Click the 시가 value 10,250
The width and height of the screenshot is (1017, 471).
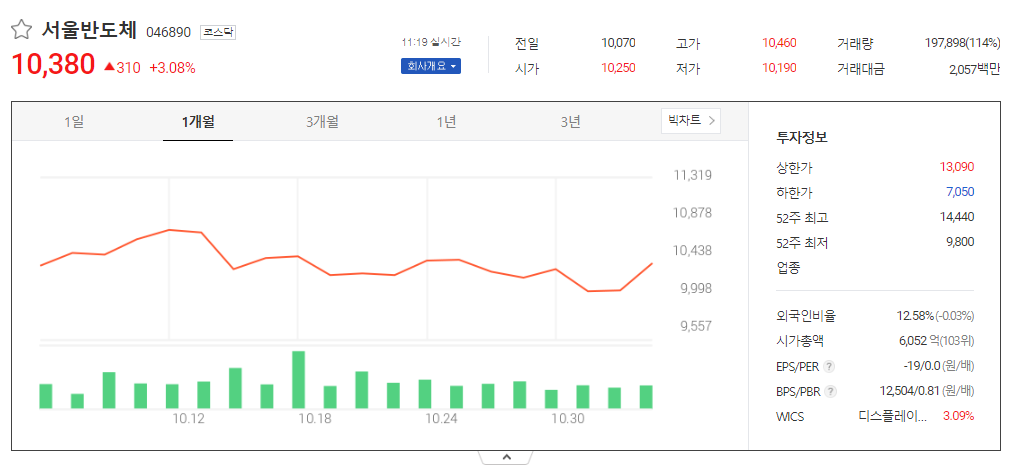[x=618, y=68]
